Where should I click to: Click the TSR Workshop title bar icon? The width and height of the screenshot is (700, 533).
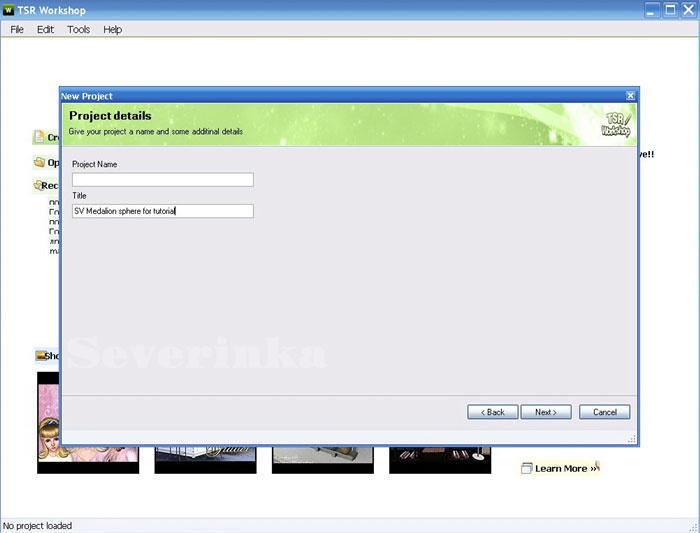[x=8, y=9]
